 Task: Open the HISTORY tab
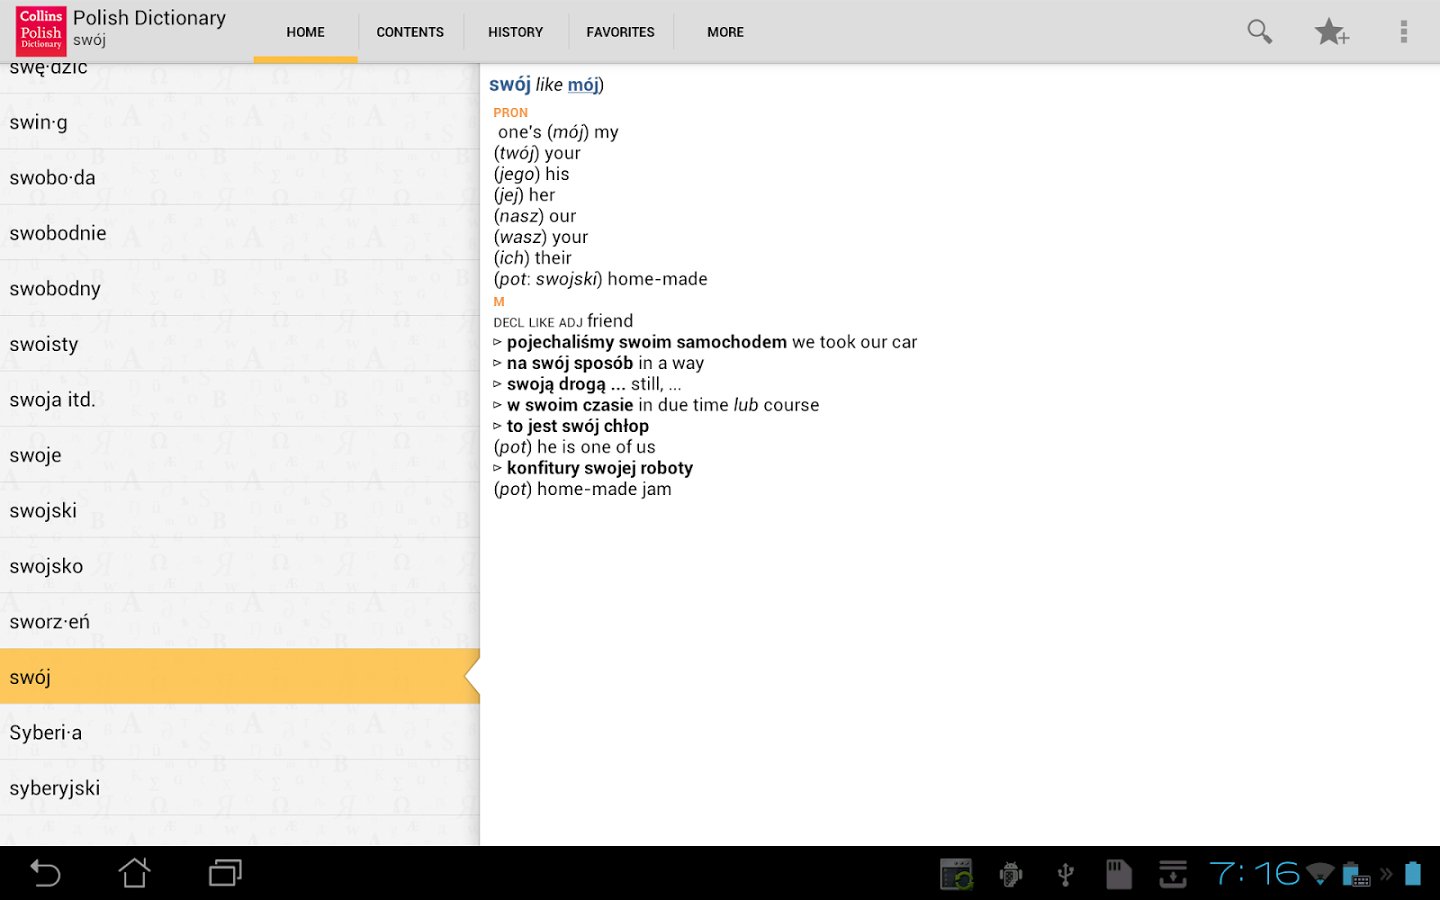pyautogui.click(x=515, y=32)
